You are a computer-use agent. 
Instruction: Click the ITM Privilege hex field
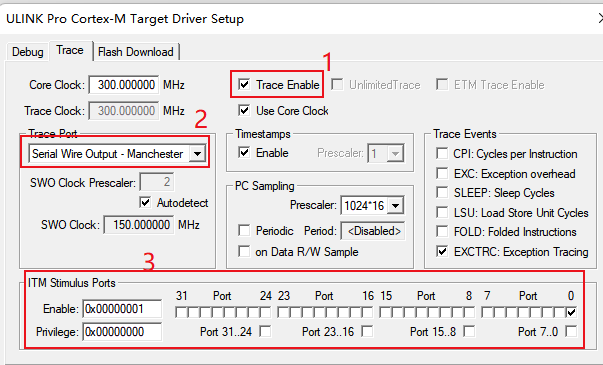point(122,332)
